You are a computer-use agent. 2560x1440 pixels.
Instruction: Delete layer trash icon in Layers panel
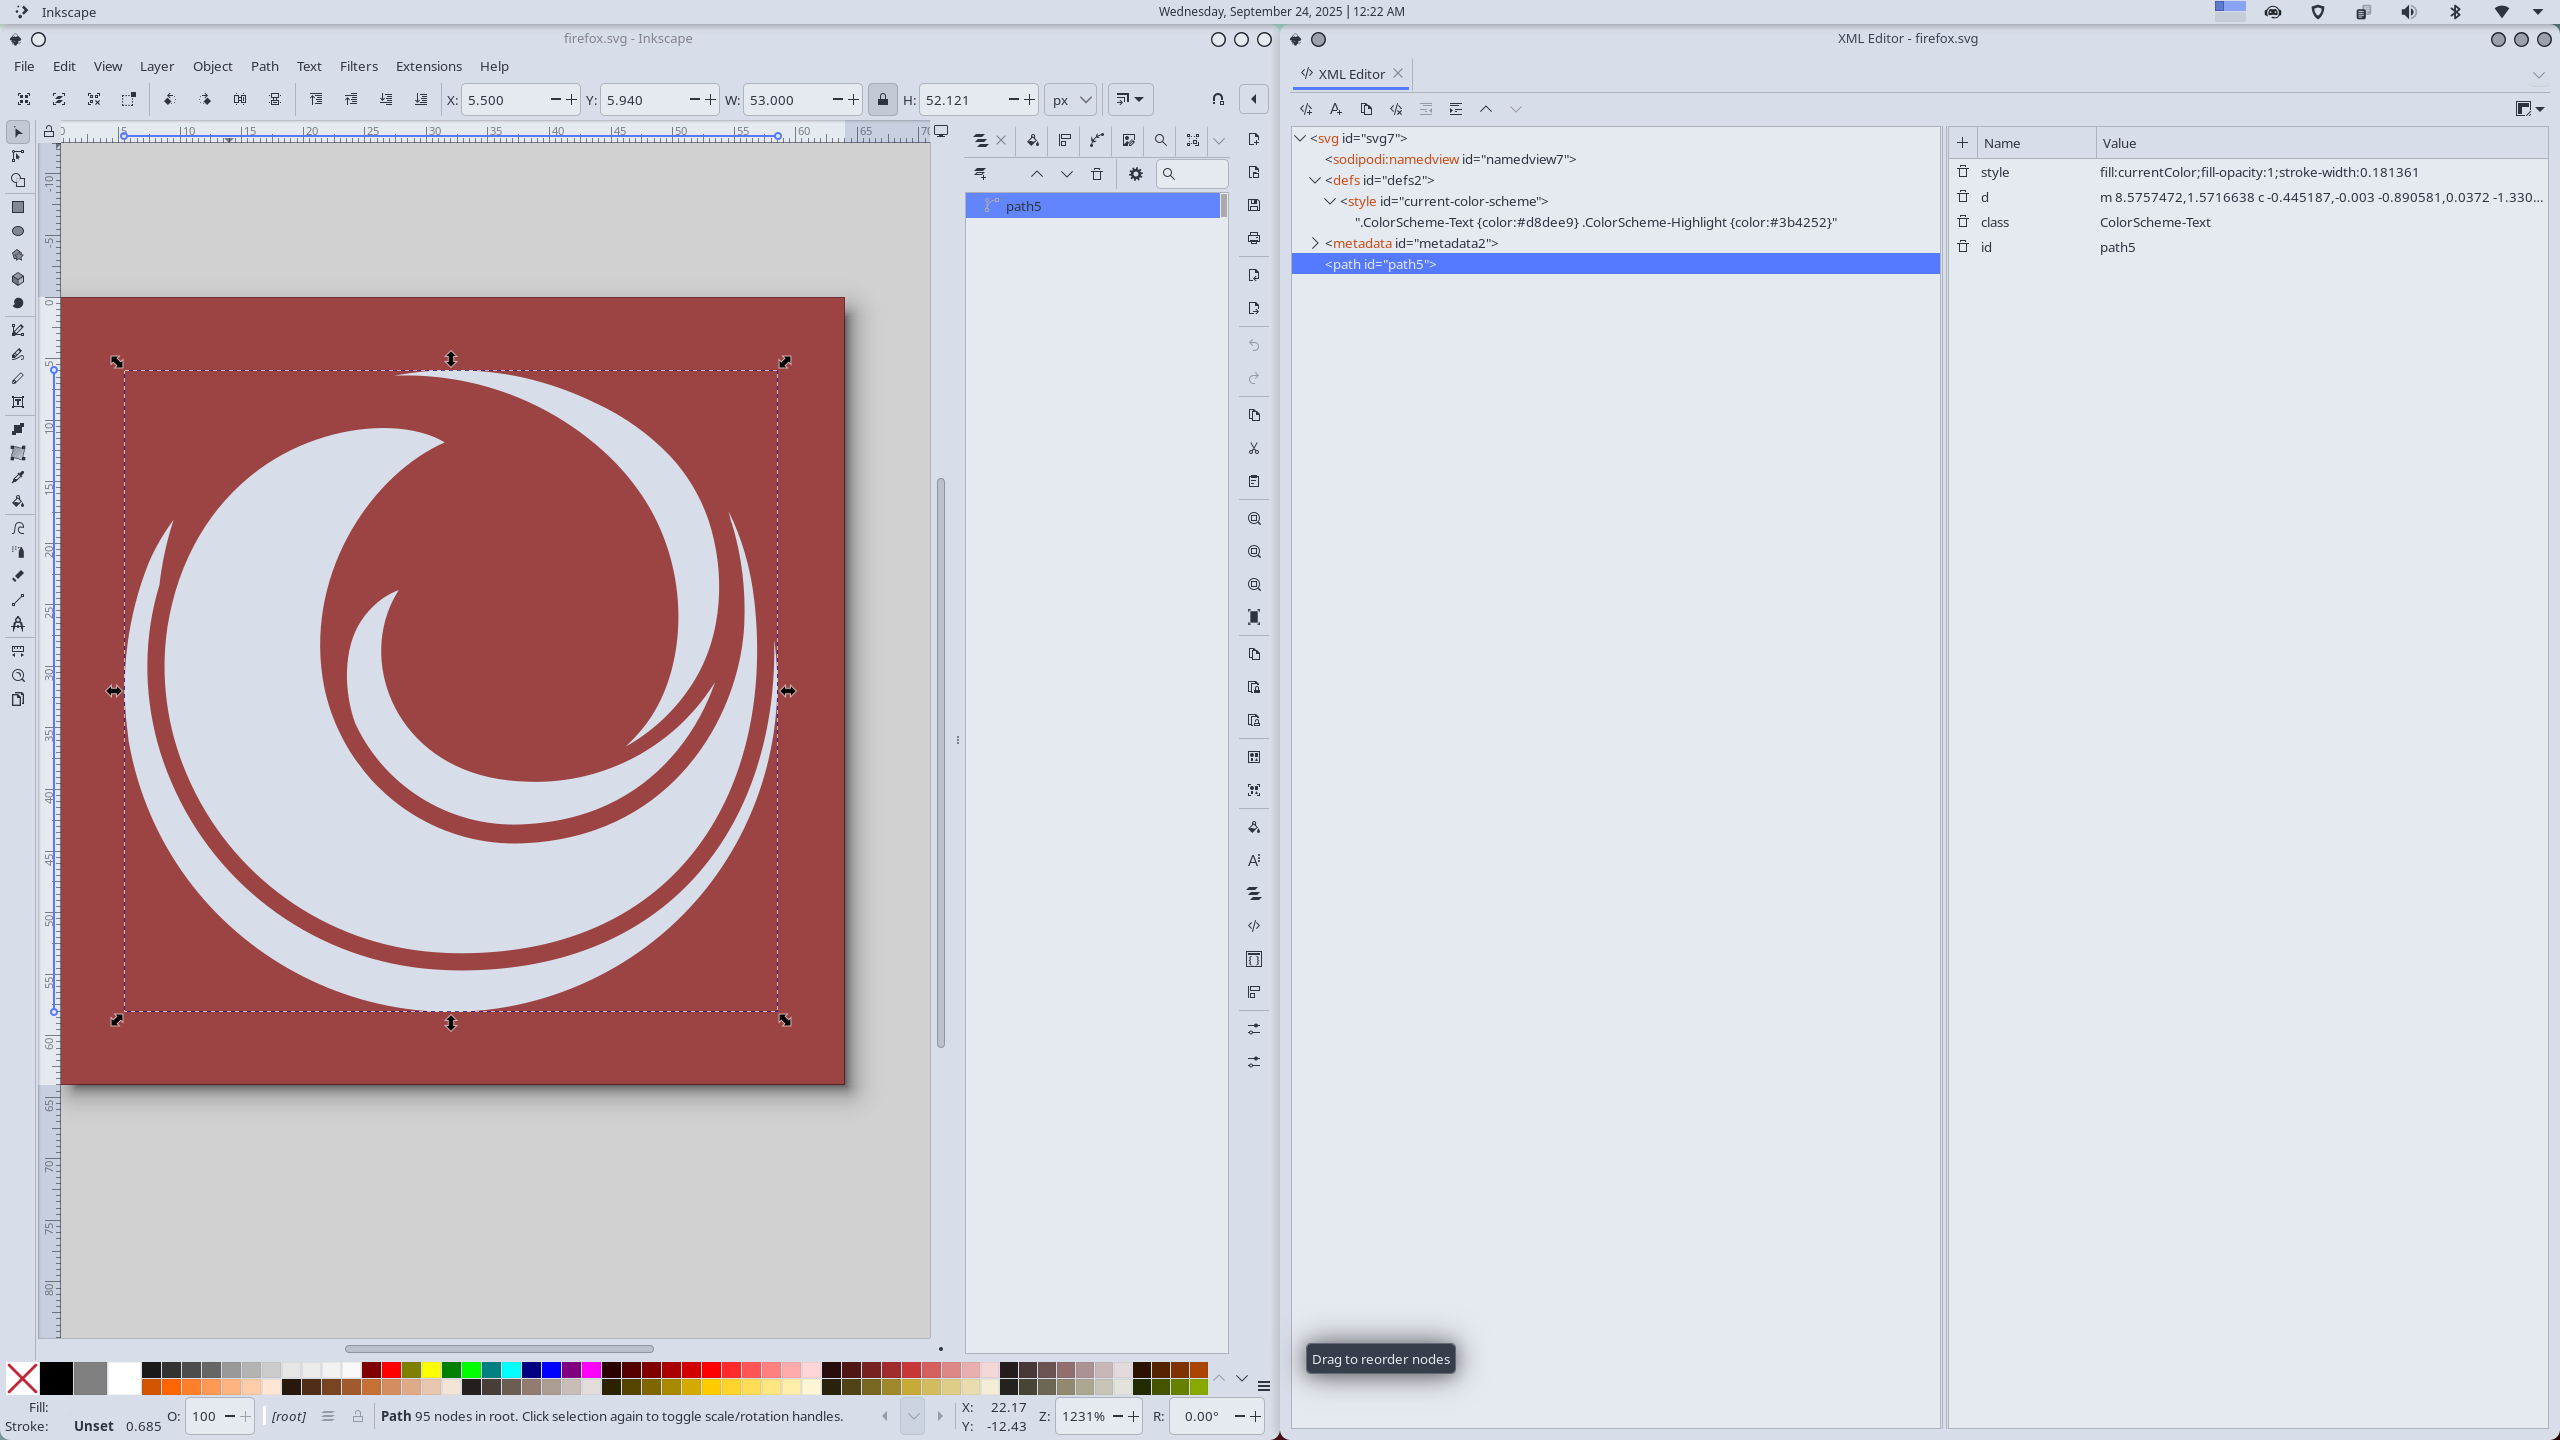1097,174
